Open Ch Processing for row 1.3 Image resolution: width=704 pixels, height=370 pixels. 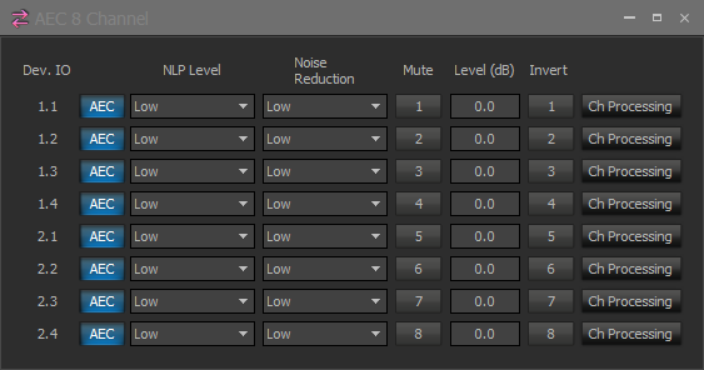[631, 171]
